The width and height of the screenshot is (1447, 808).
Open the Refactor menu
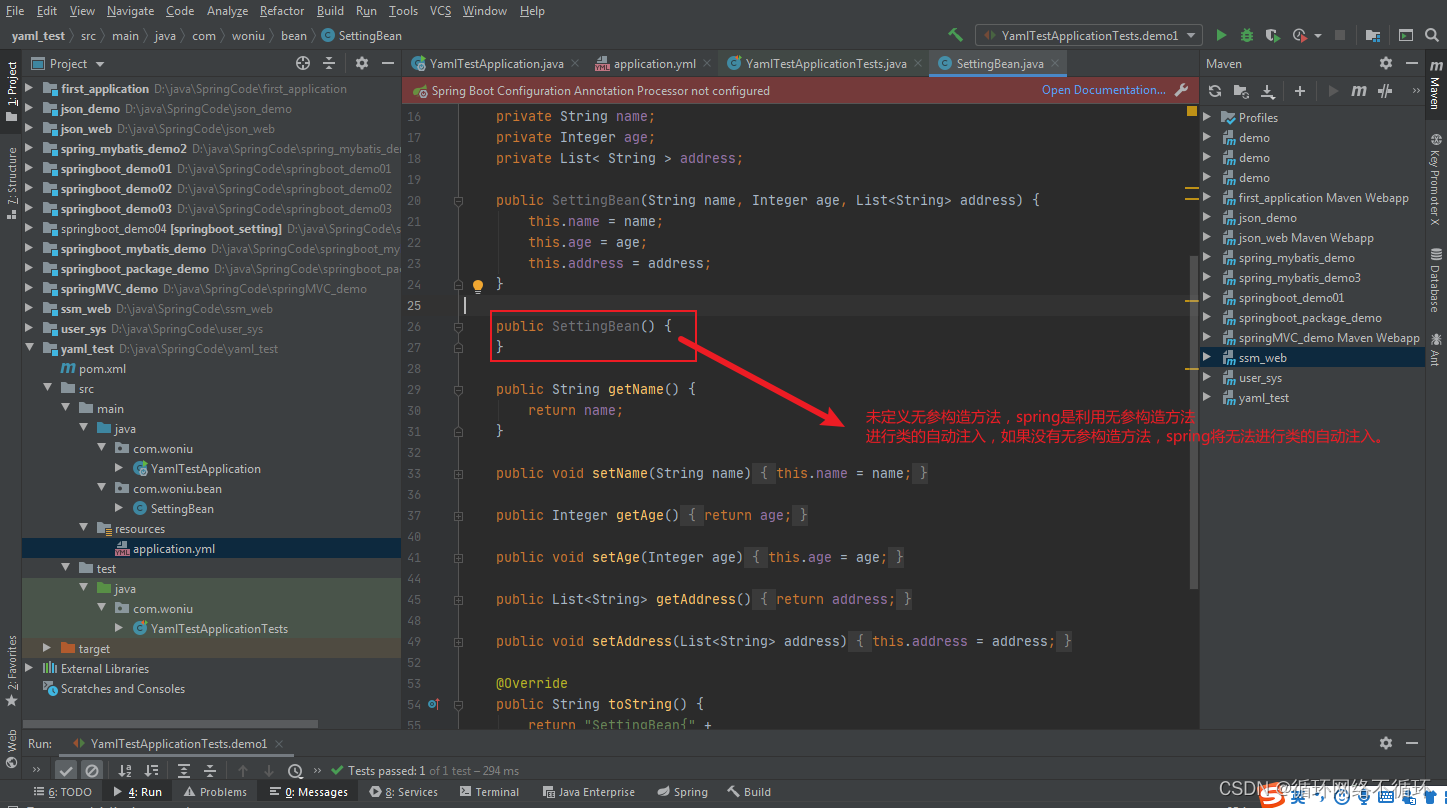pos(281,11)
